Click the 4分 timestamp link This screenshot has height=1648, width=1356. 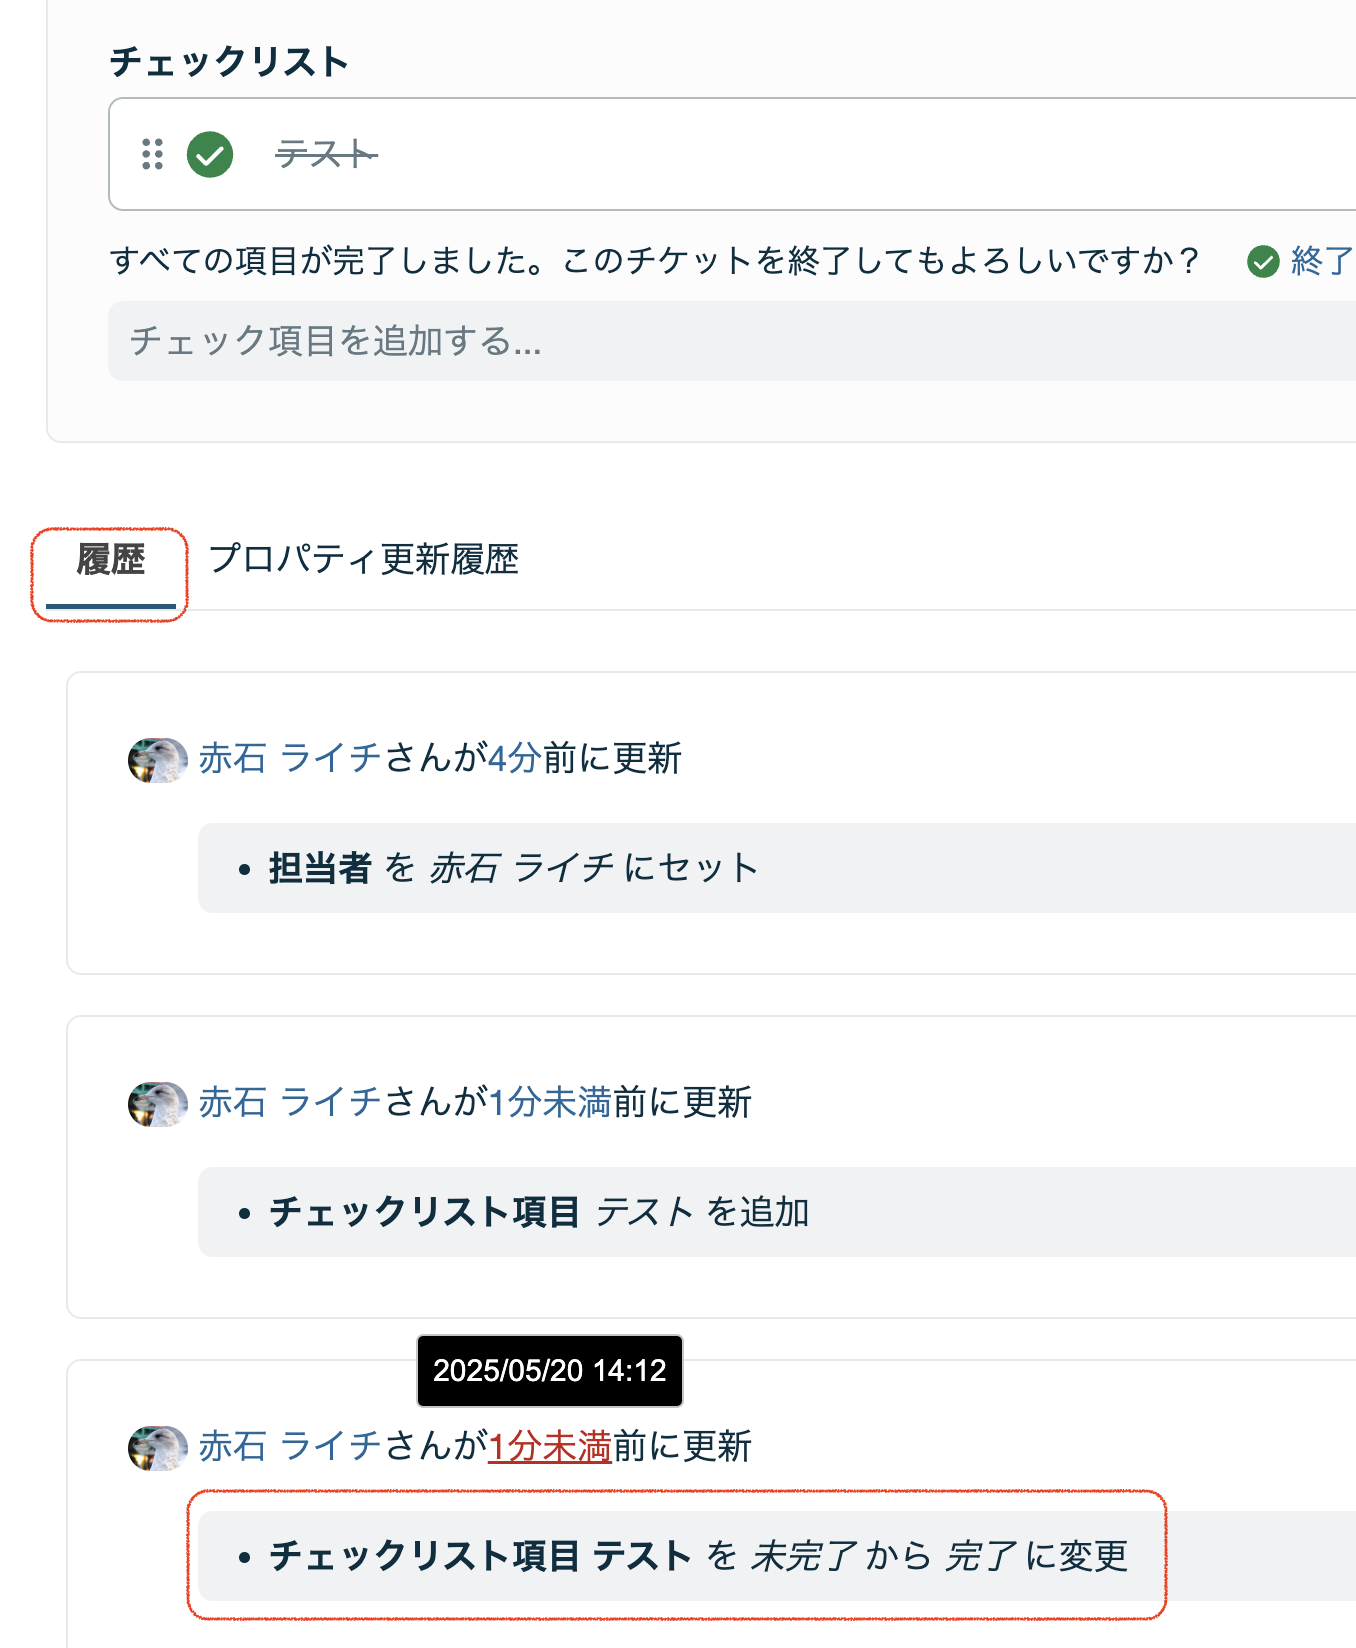point(514,758)
